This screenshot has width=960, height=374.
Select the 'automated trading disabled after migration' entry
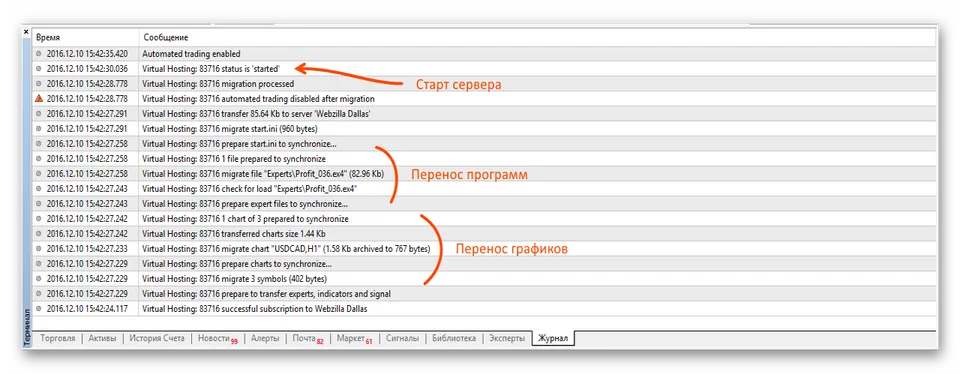[258, 99]
